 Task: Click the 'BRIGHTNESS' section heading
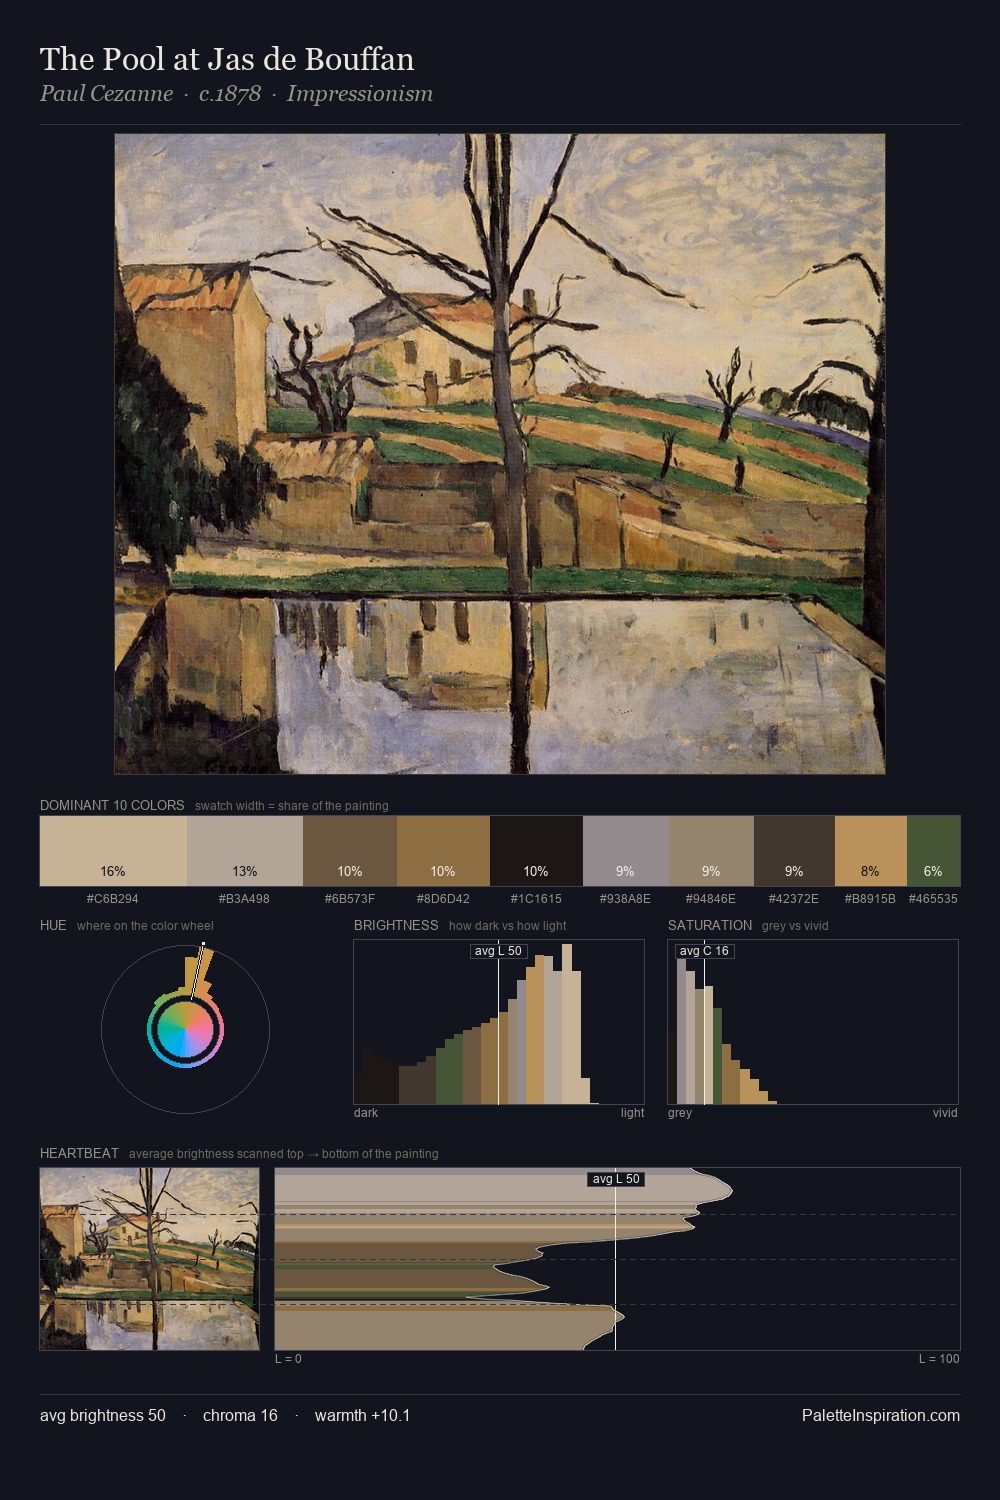396,925
